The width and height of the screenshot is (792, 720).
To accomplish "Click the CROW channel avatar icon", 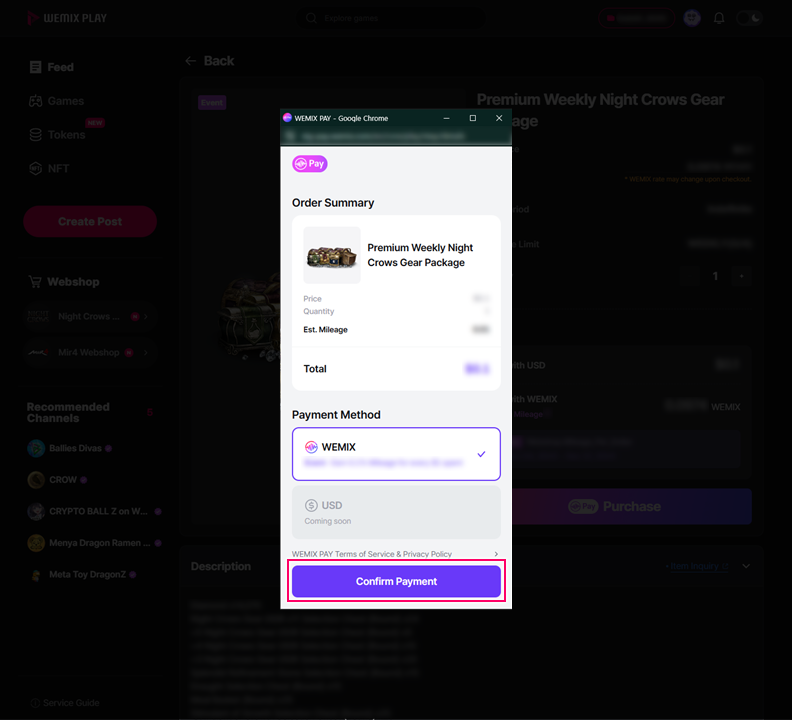I will pos(36,479).
